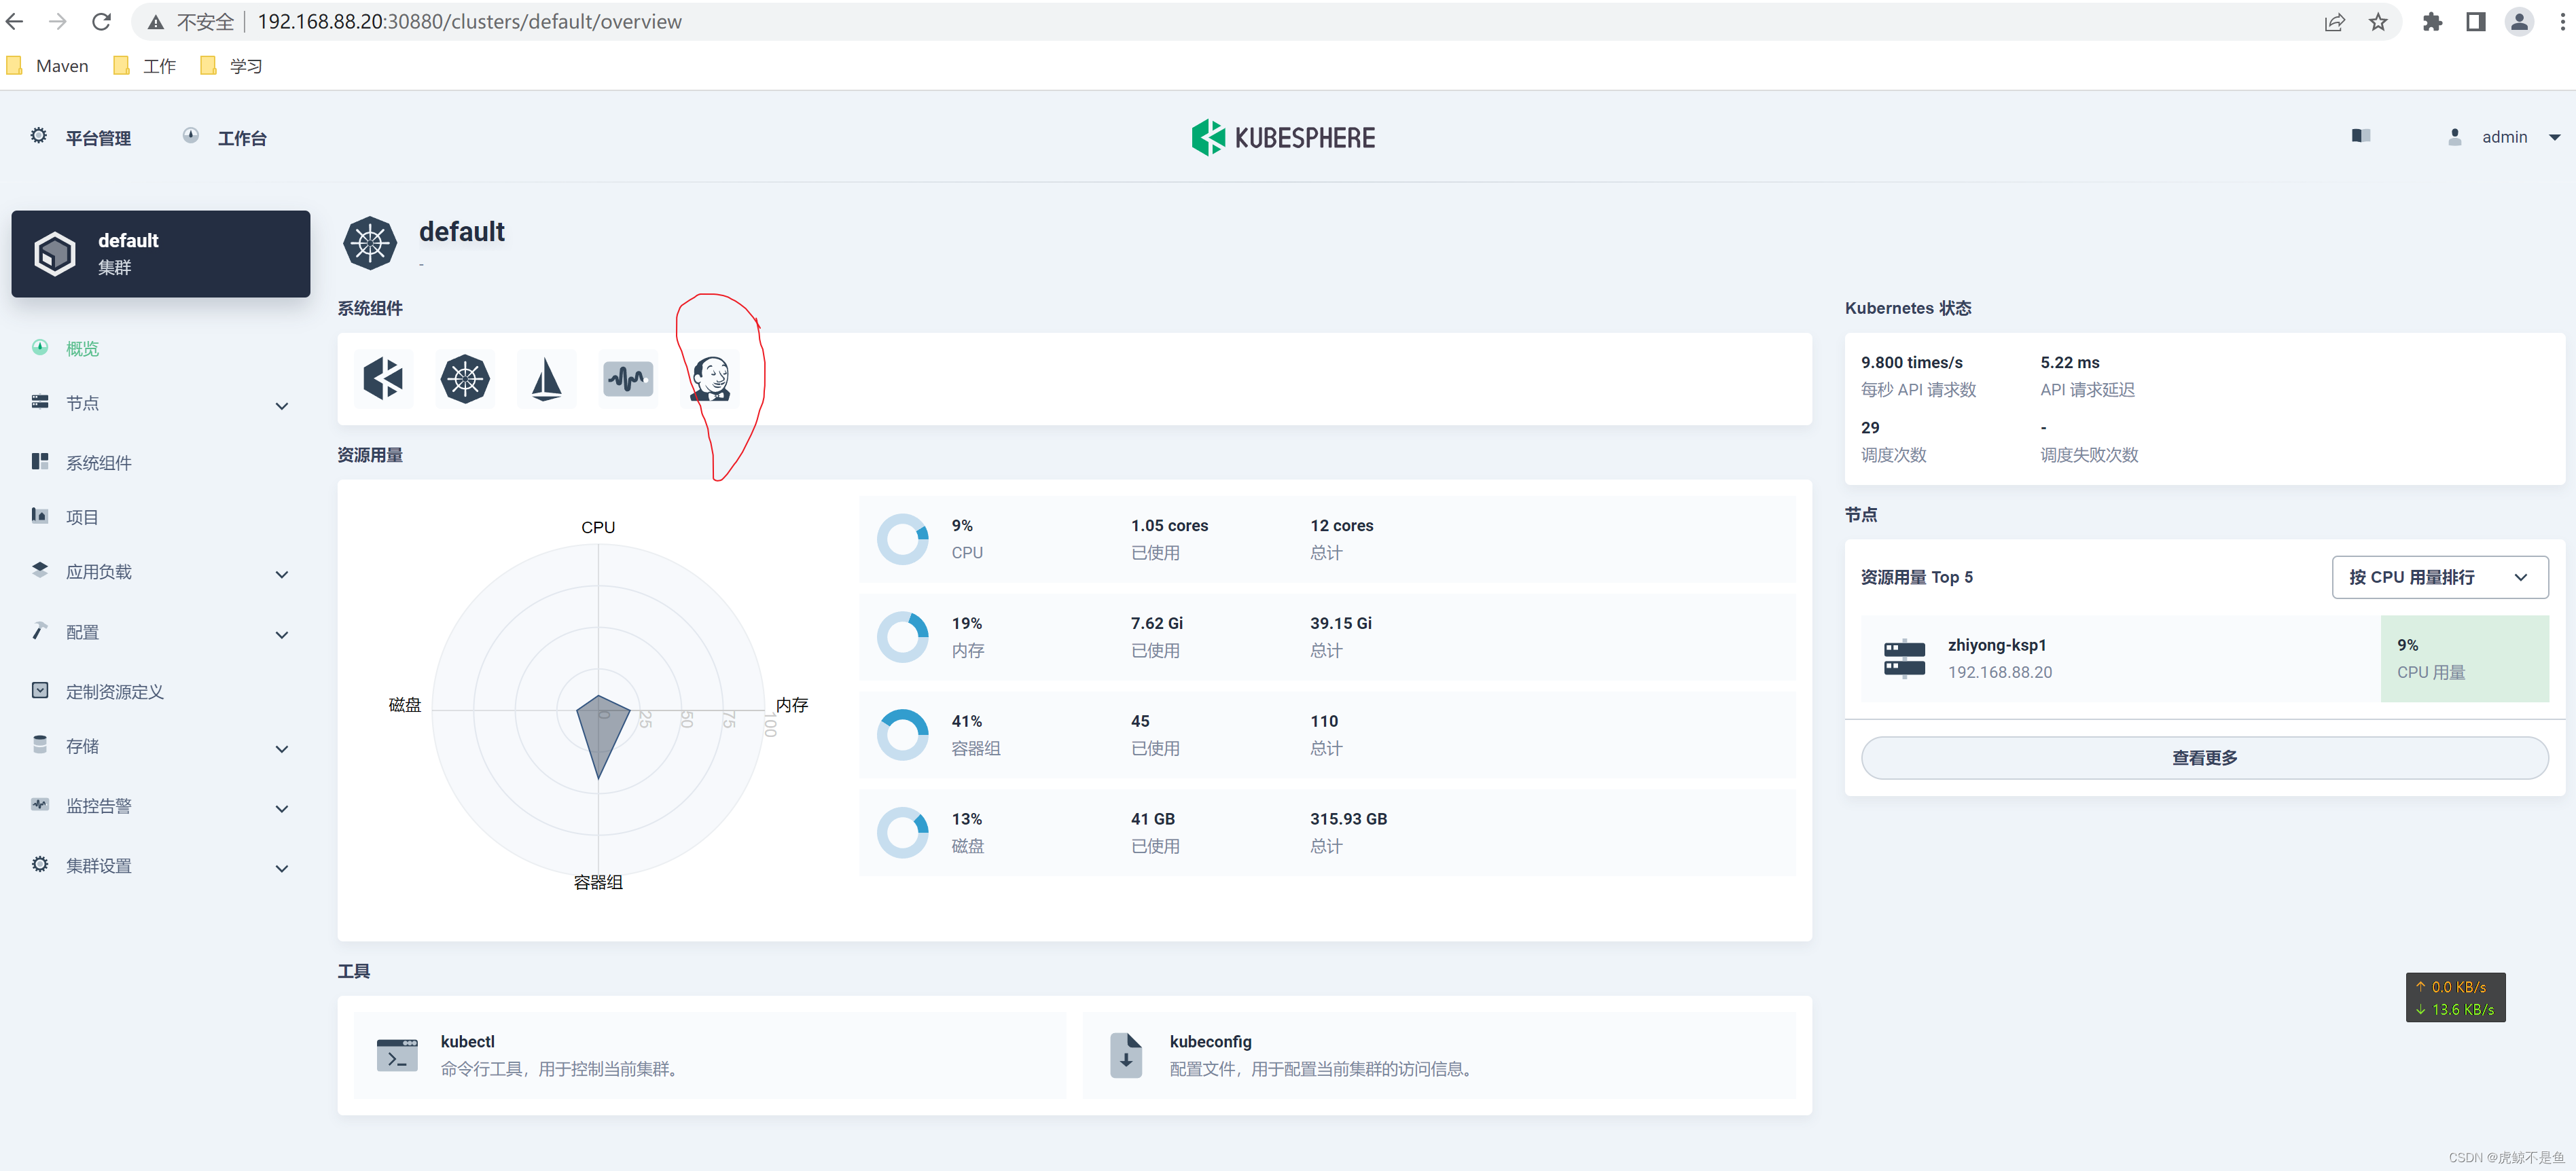Open the monitoring waveform component icon

(x=628, y=379)
